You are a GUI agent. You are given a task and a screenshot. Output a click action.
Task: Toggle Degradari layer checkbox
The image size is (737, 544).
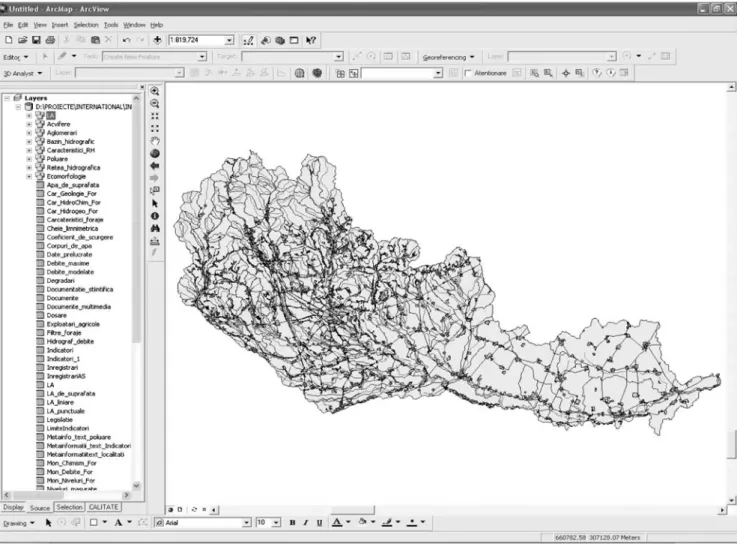coord(40,281)
